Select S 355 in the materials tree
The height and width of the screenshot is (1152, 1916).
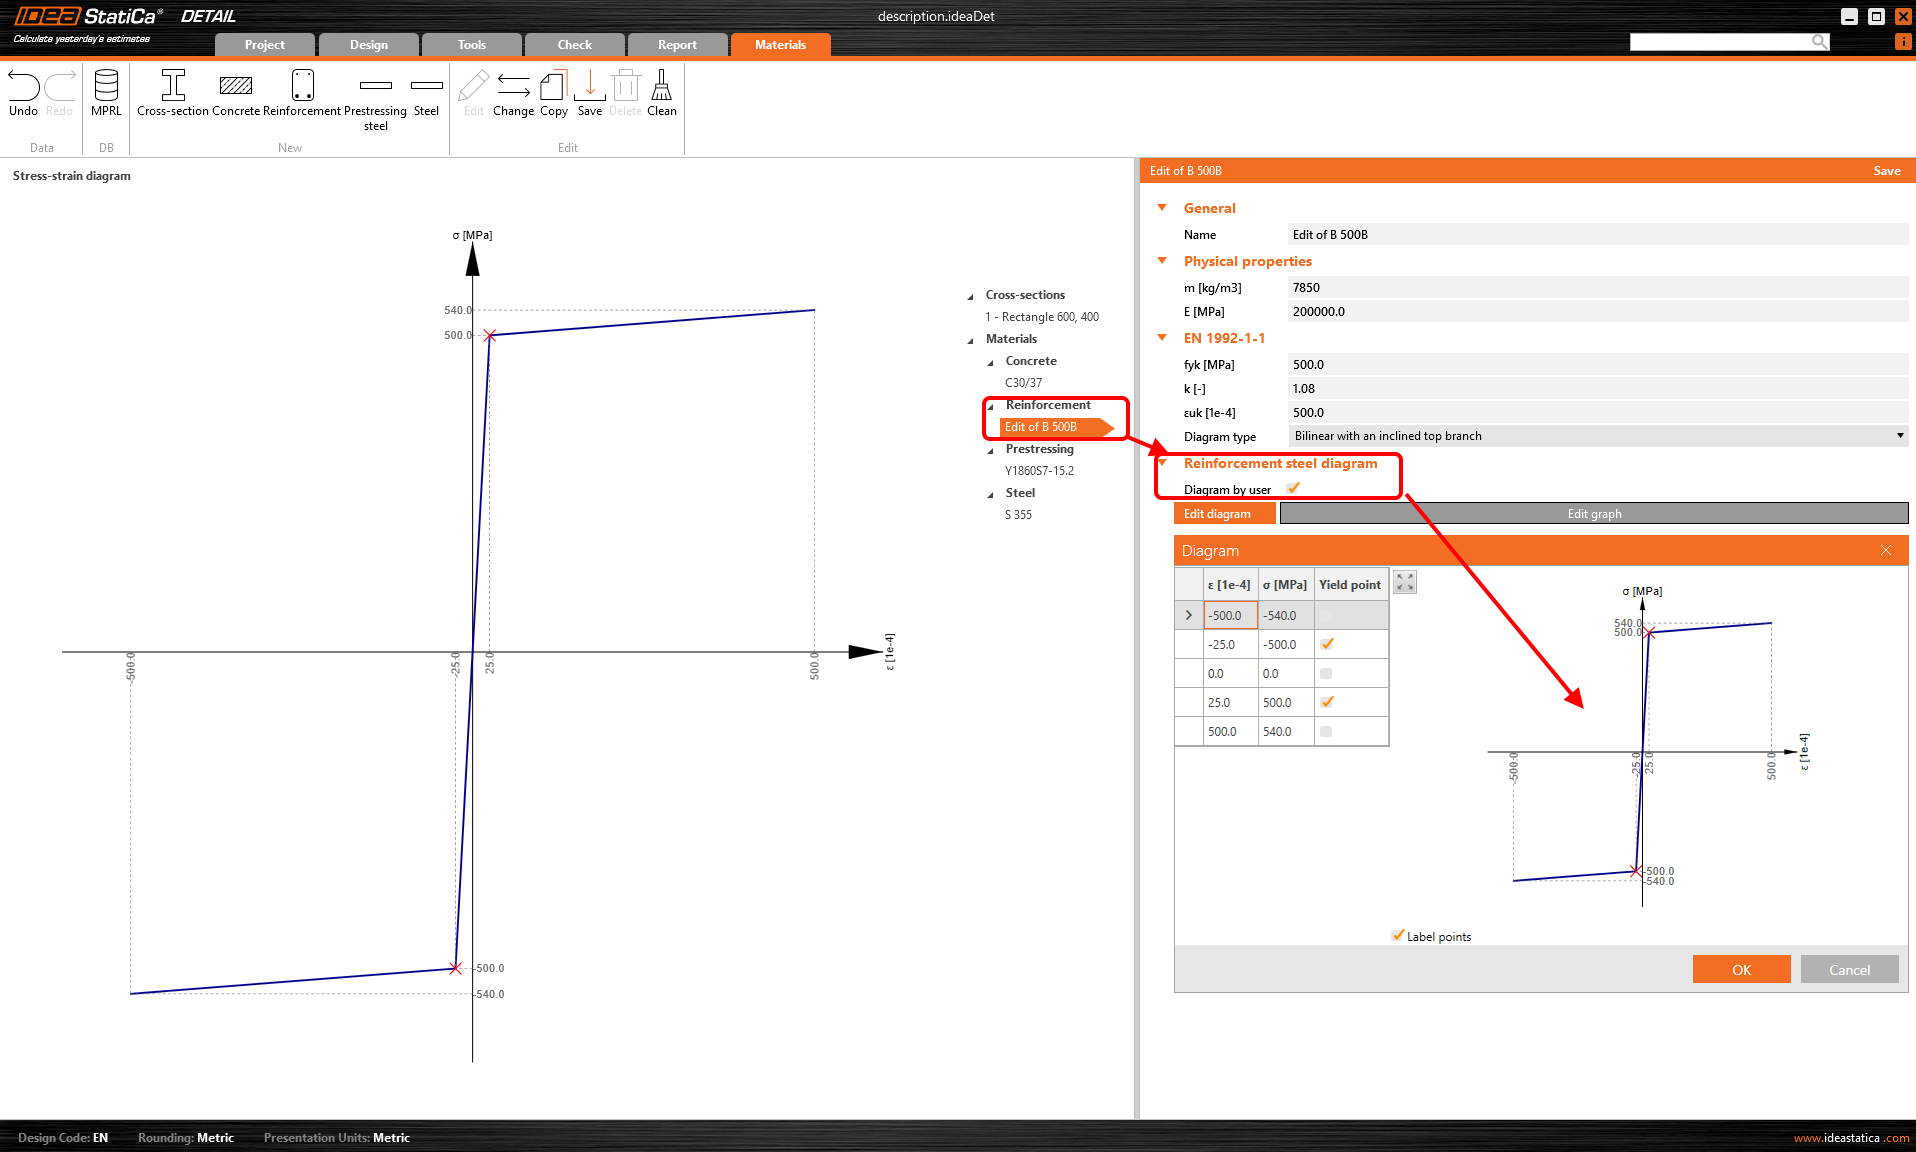[x=1018, y=515]
